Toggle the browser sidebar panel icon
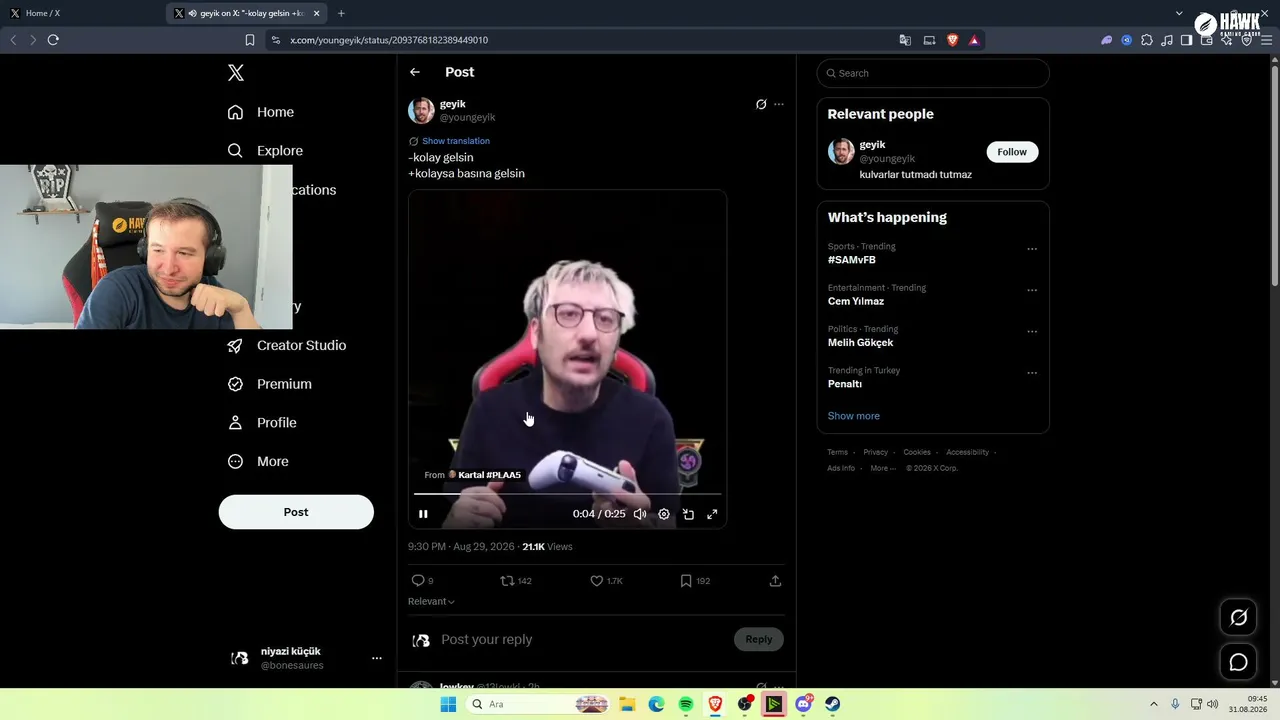The width and height of the screenshot is (1280, 720). coord(1186,40)
